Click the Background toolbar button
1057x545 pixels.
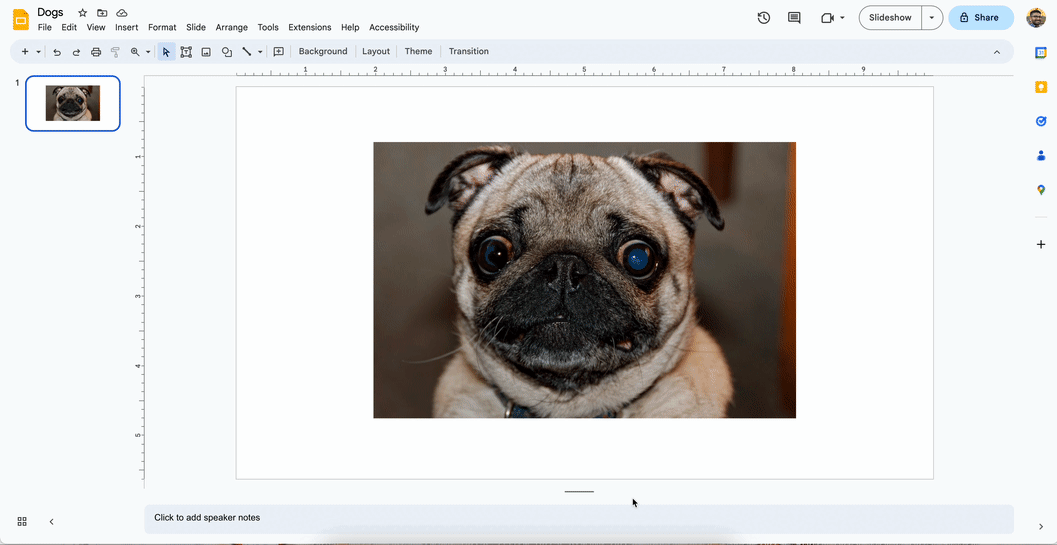[x=323, y=51]
